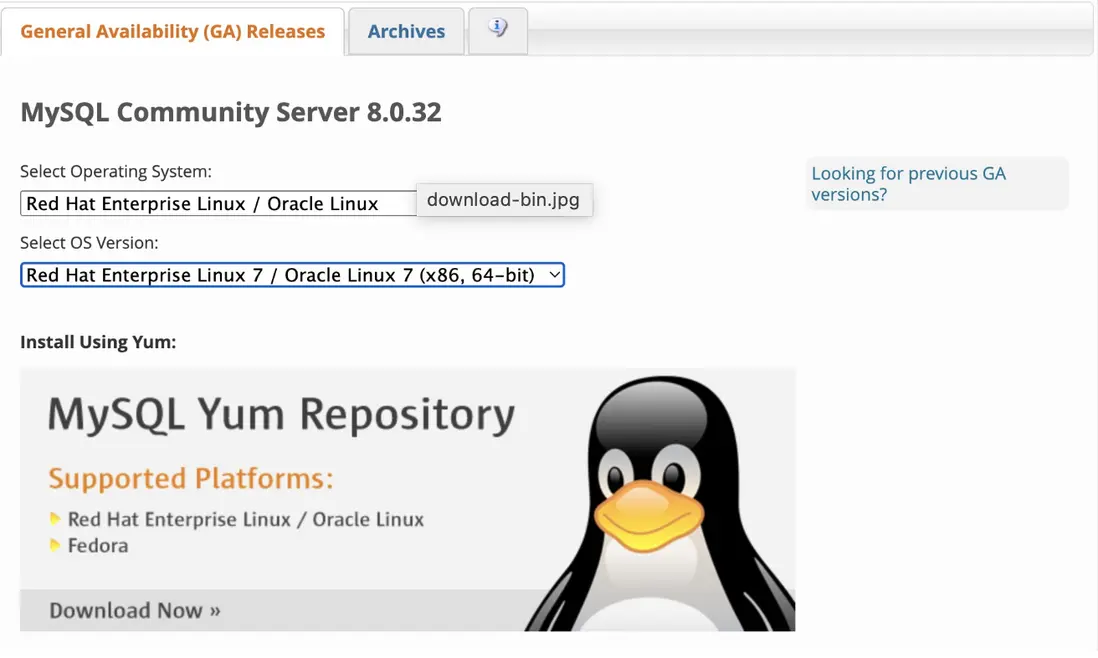
Task: Click the yellow bullet arrow beside Fedora
Action: tap(56, 546)
